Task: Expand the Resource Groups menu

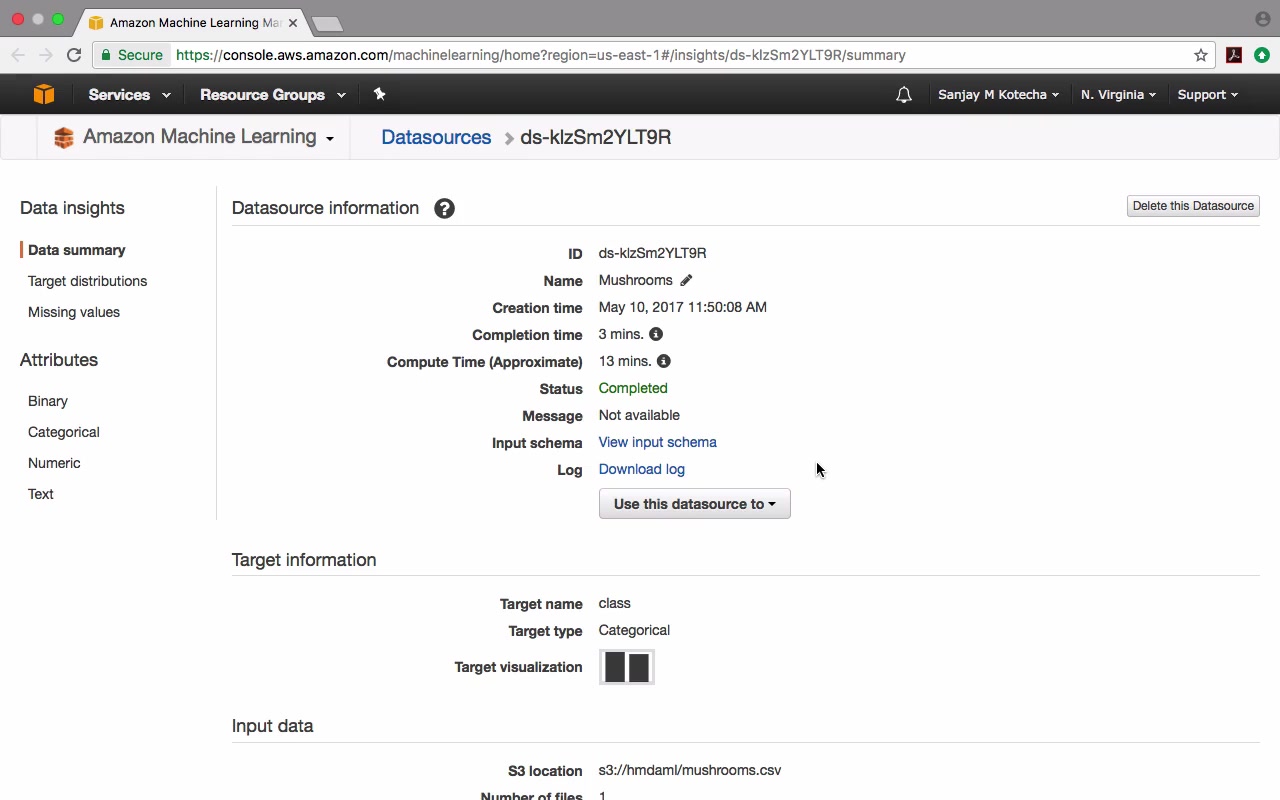Action: [273, 94]
